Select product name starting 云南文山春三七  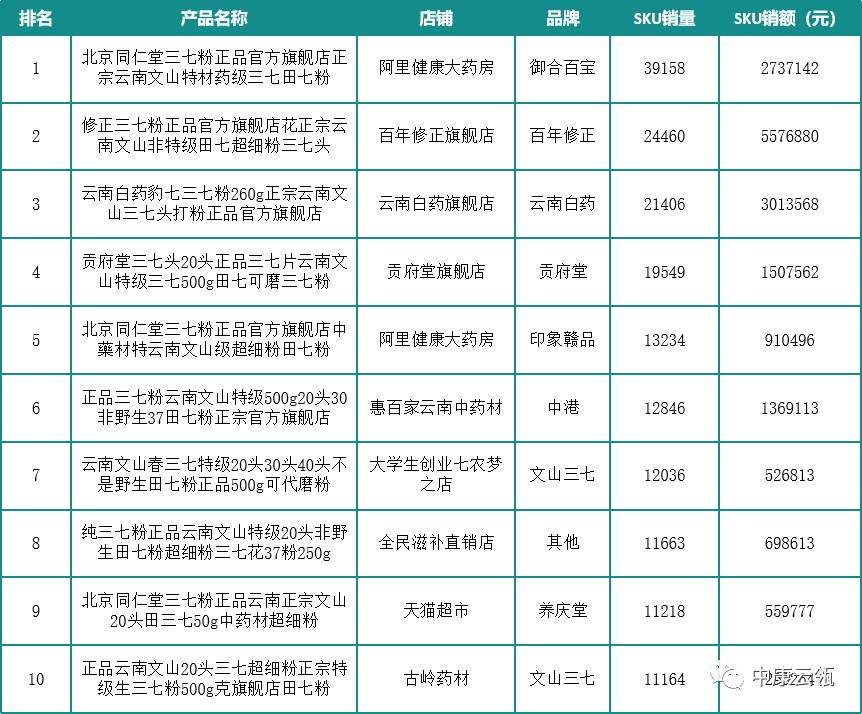click(x=214, y=474)
